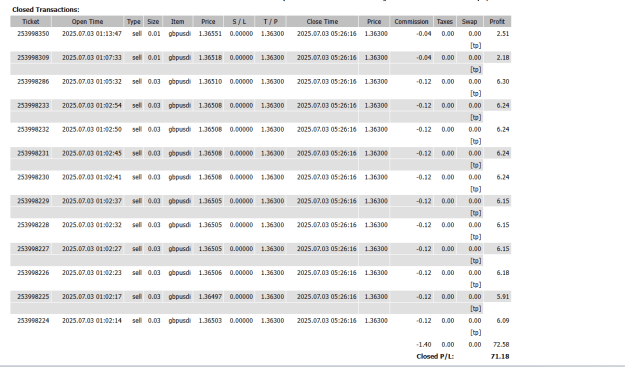The height and width of the screenshot is (367, 625).
Task: Click the Commission column header
Action: (411, 22)
